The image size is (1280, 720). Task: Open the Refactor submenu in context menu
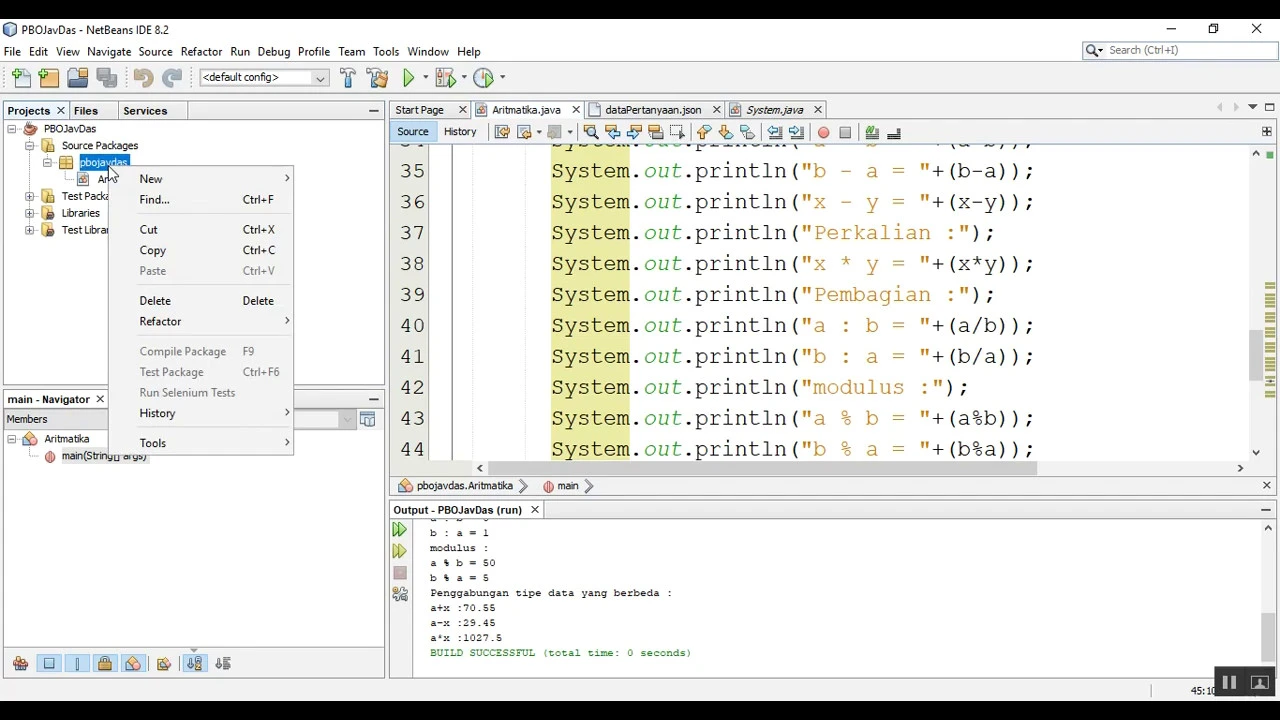[x=201, y=321]
